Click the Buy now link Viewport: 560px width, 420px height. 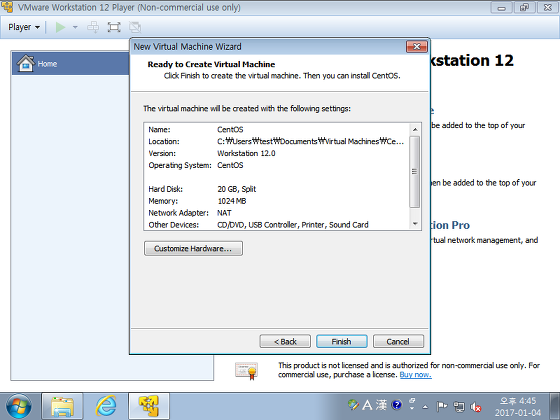415,375
